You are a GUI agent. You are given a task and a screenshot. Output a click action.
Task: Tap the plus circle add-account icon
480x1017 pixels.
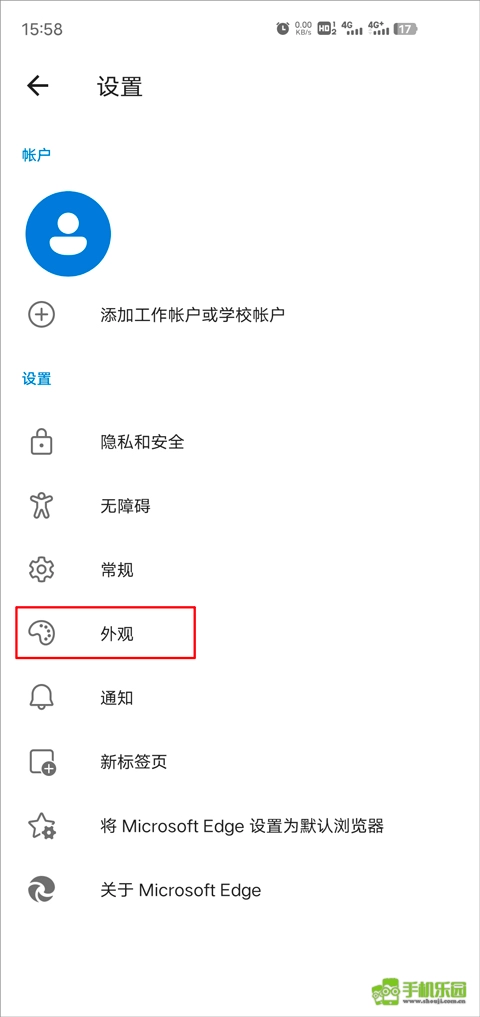[42, 315]
